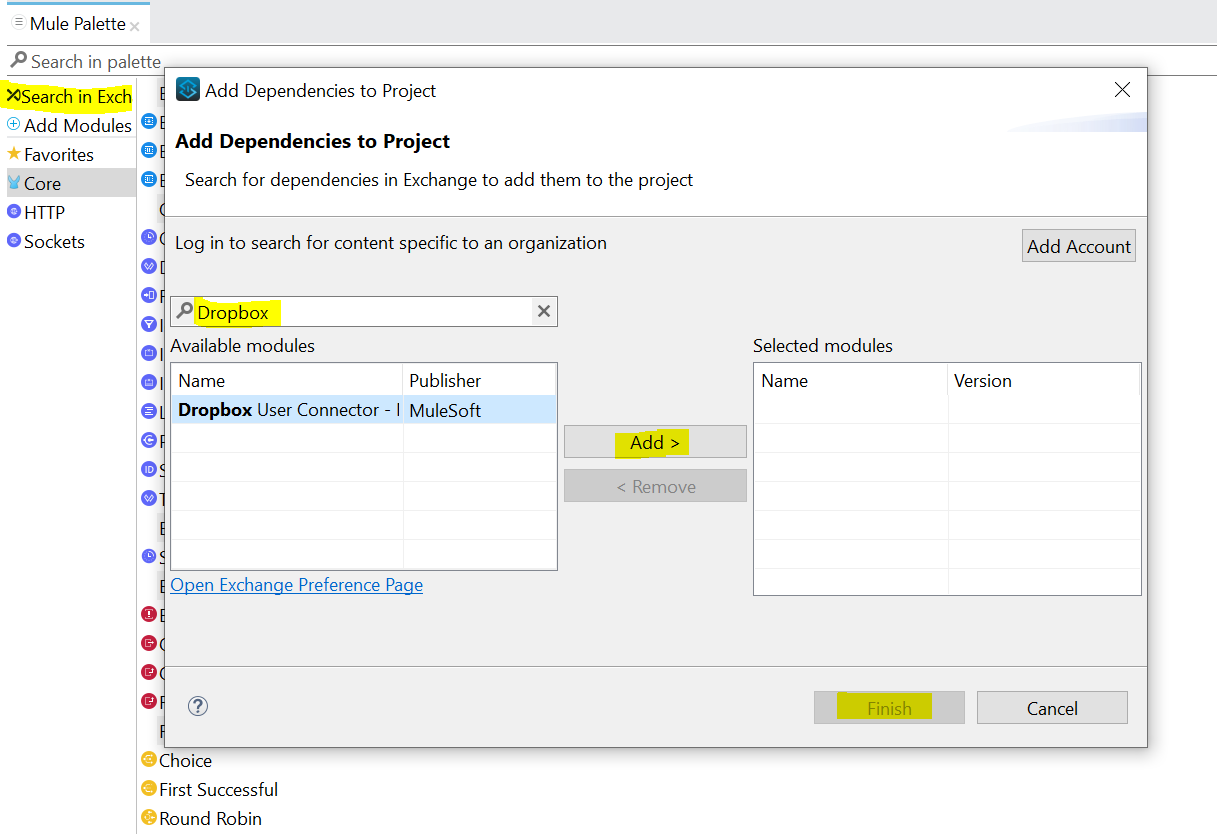Select the Sockets module icon

pos(14,241)
